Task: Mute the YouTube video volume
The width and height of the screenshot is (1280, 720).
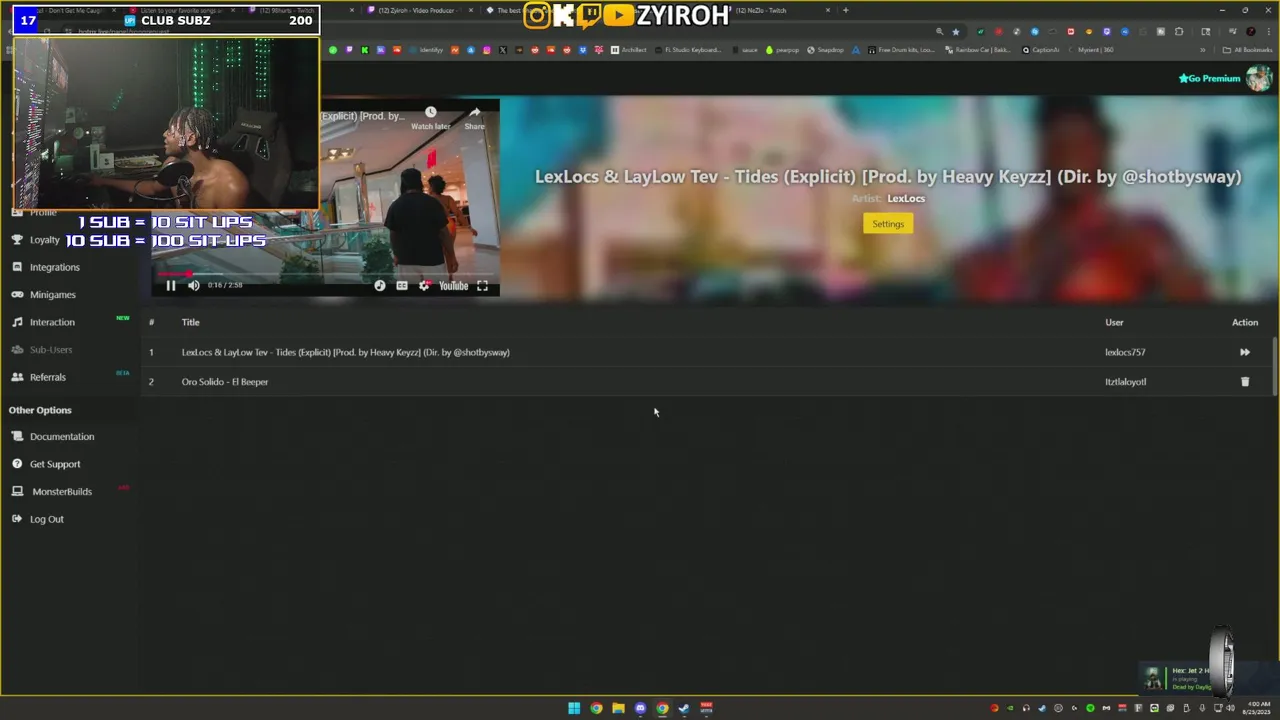Action: [194, 286]
